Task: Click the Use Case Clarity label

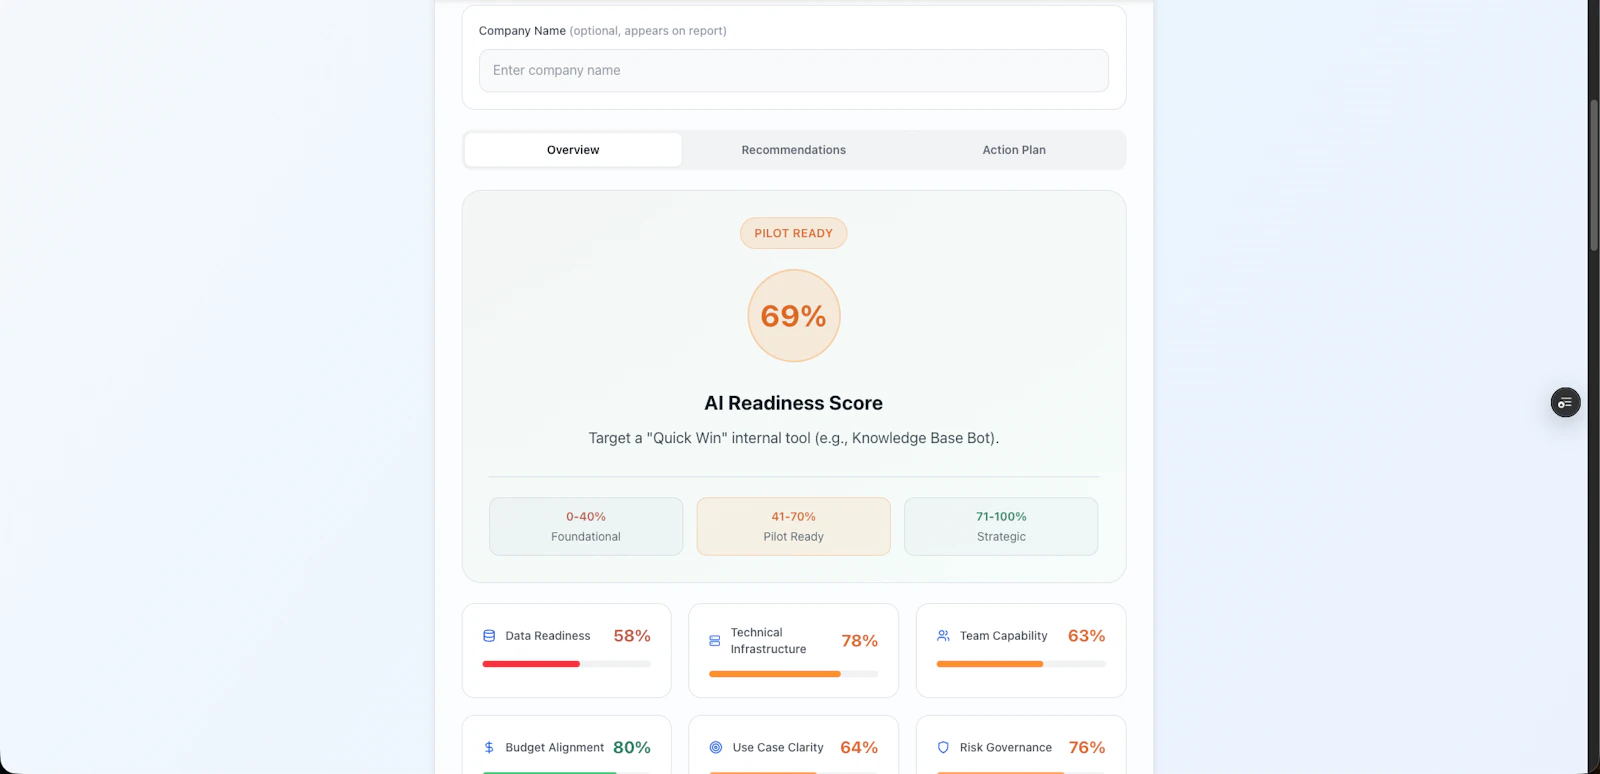Action: (778, 748)
